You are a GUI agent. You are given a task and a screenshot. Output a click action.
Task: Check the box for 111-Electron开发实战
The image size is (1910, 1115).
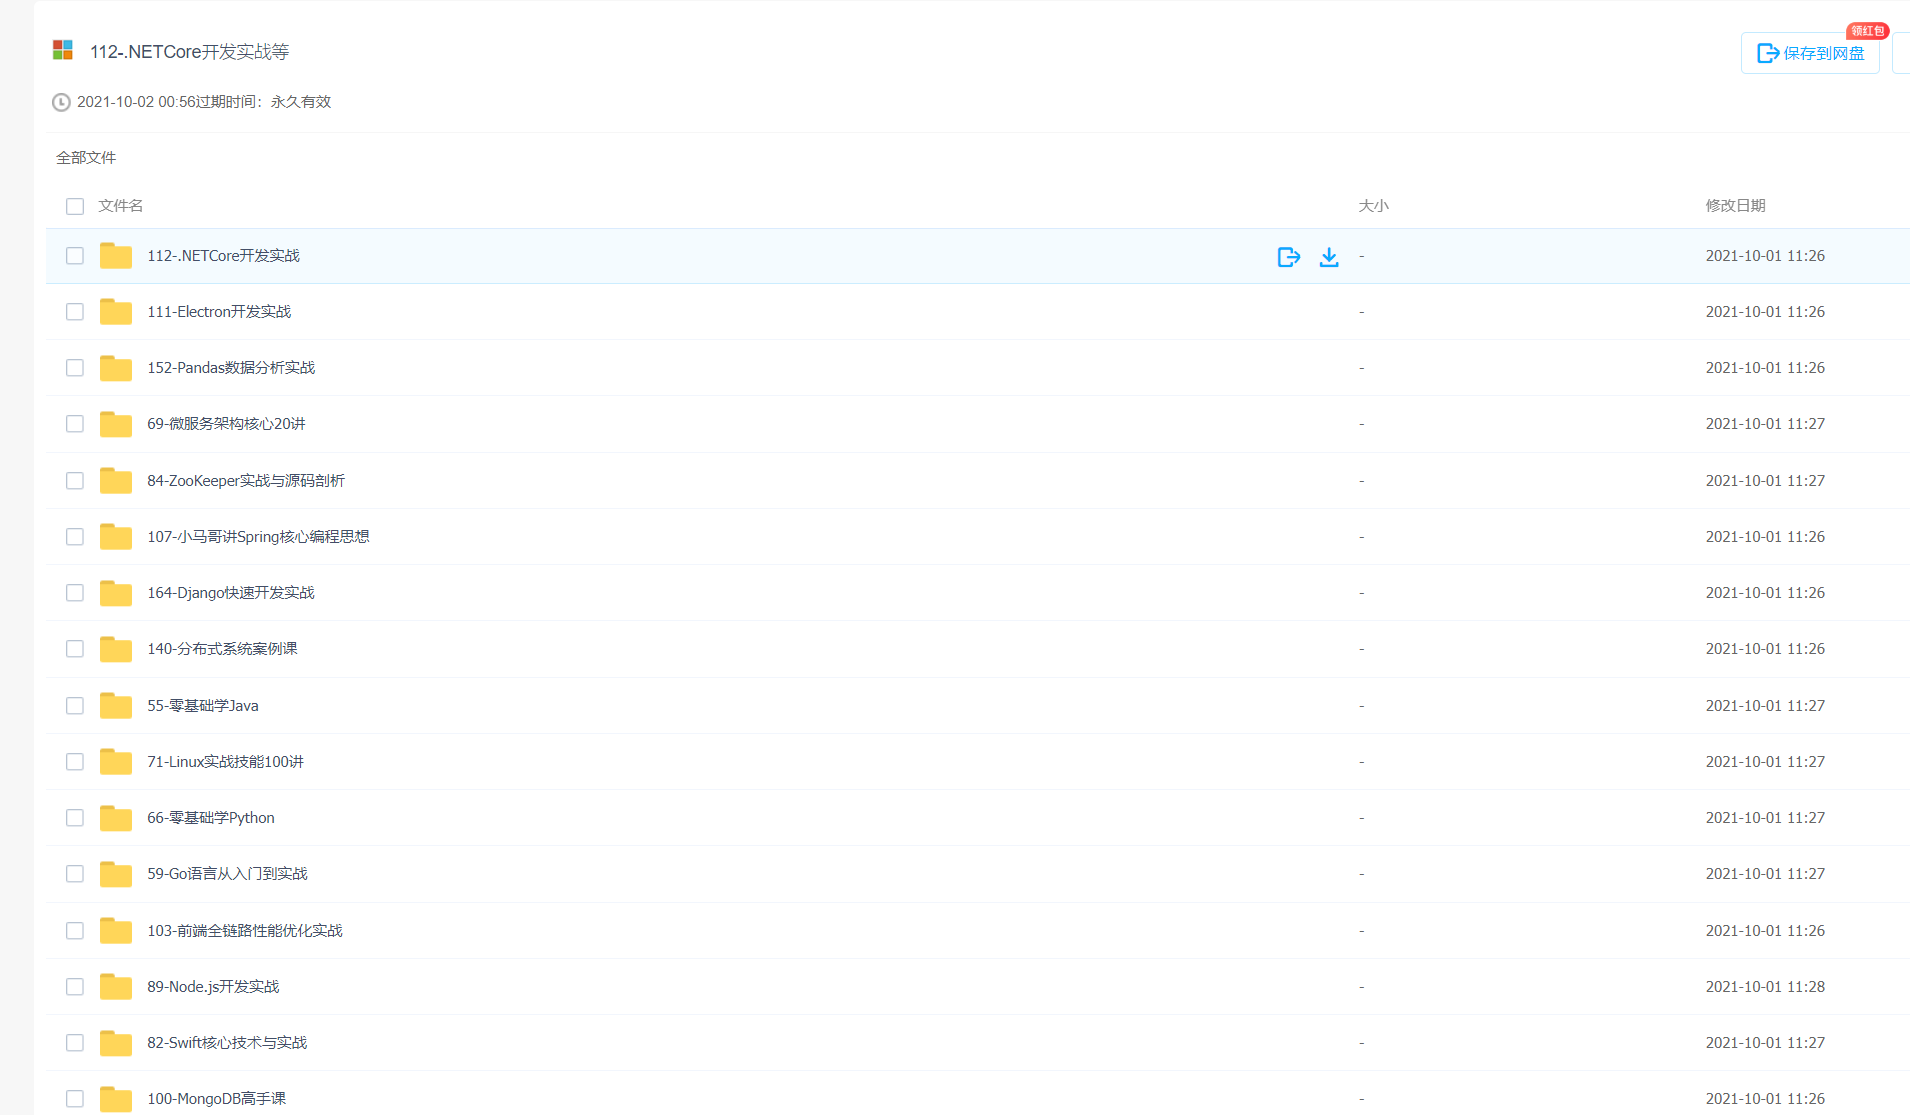[x=75, y=312]
